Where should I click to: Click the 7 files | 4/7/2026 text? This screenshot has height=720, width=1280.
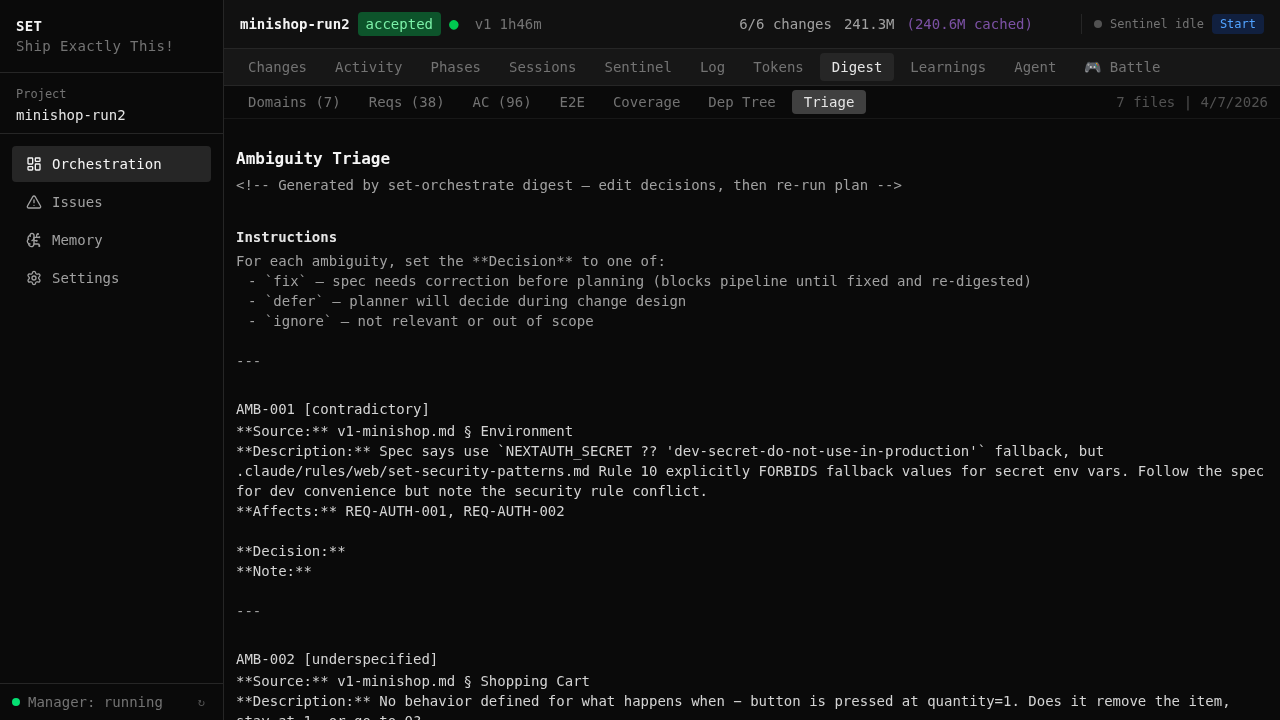point(1192,102)
